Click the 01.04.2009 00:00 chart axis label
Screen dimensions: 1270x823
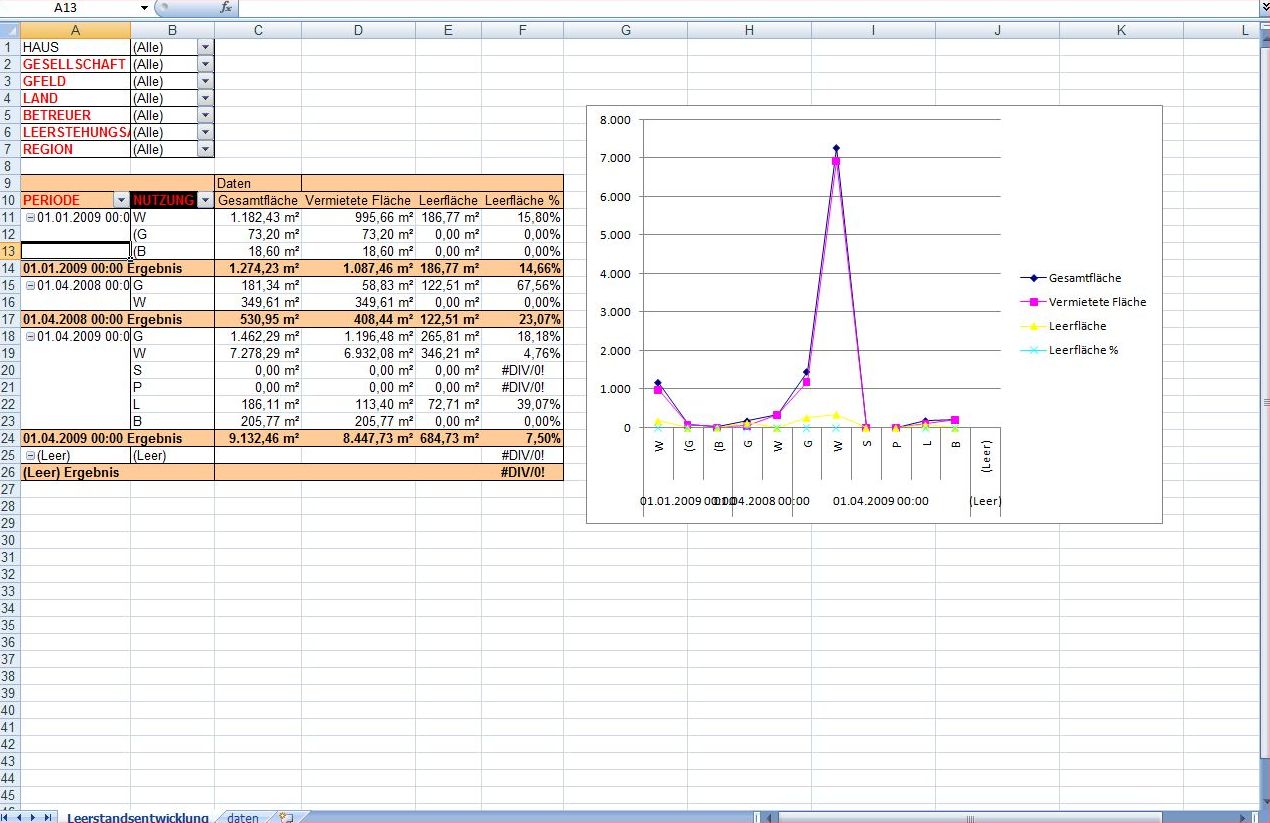(x=880, y=501)
